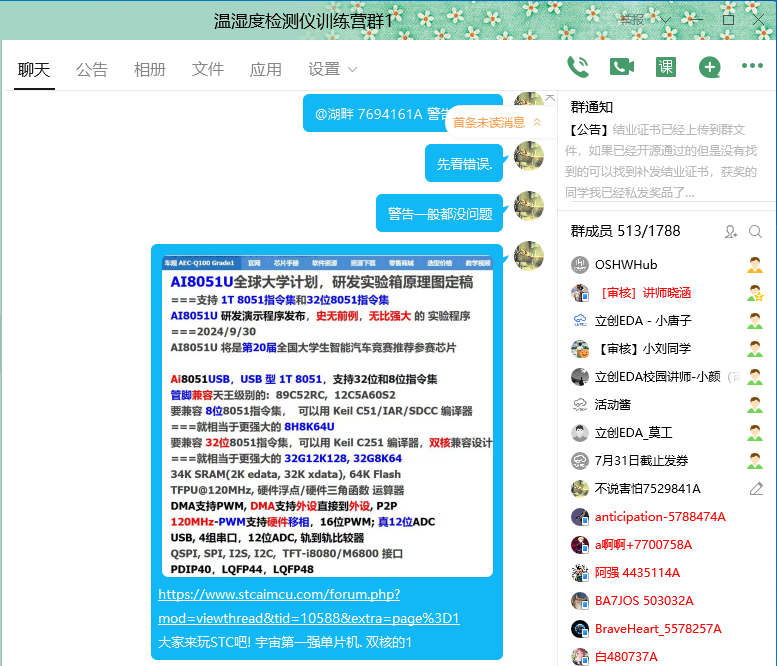Click the 警告一般都没问题 message bubble
This screenshot has height=666, width=777.
pos(440,213)
